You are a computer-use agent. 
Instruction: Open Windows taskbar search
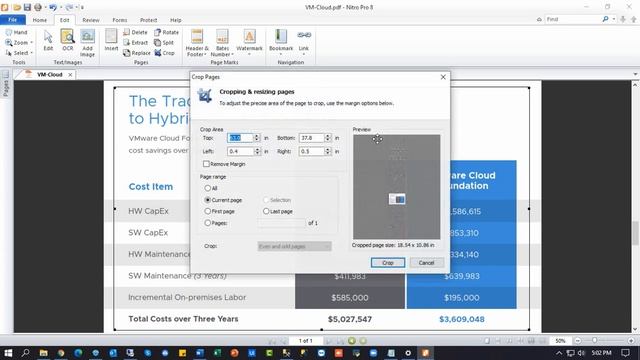(25, 353)
